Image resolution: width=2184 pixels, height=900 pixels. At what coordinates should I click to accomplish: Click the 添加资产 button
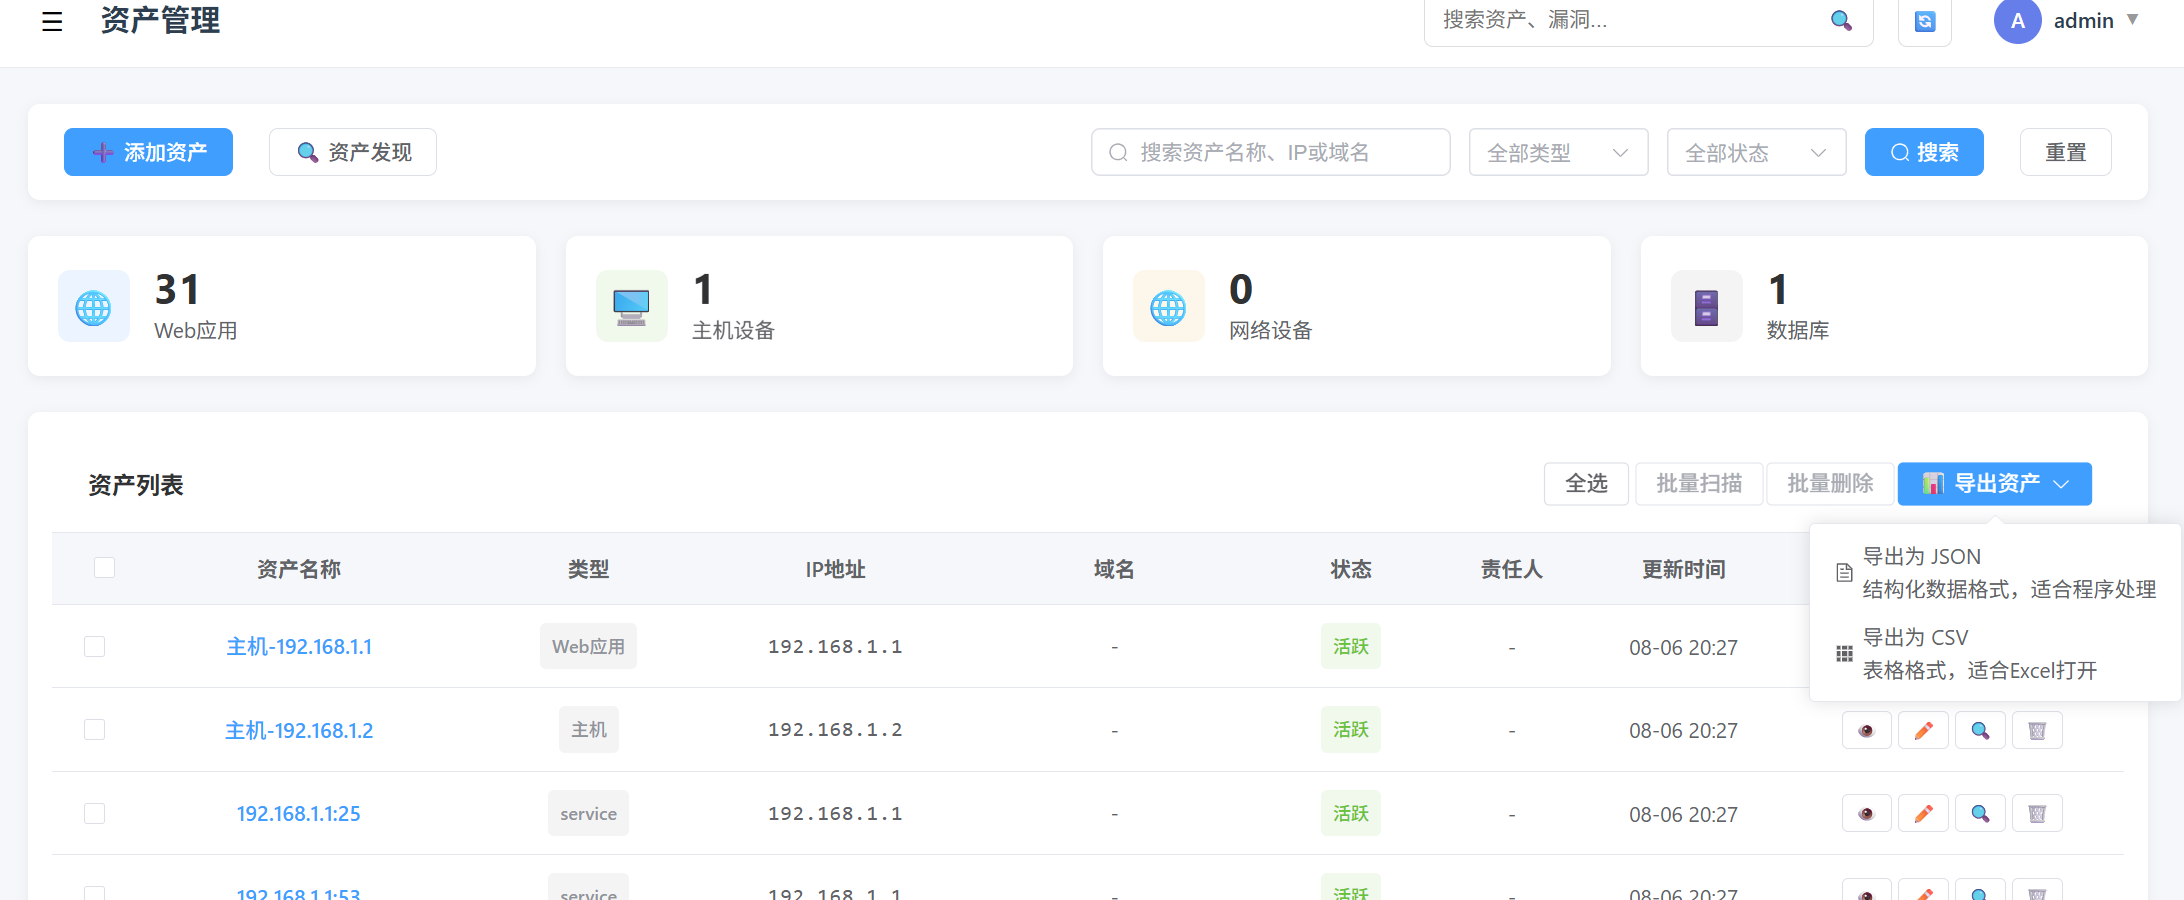(148, 153)
